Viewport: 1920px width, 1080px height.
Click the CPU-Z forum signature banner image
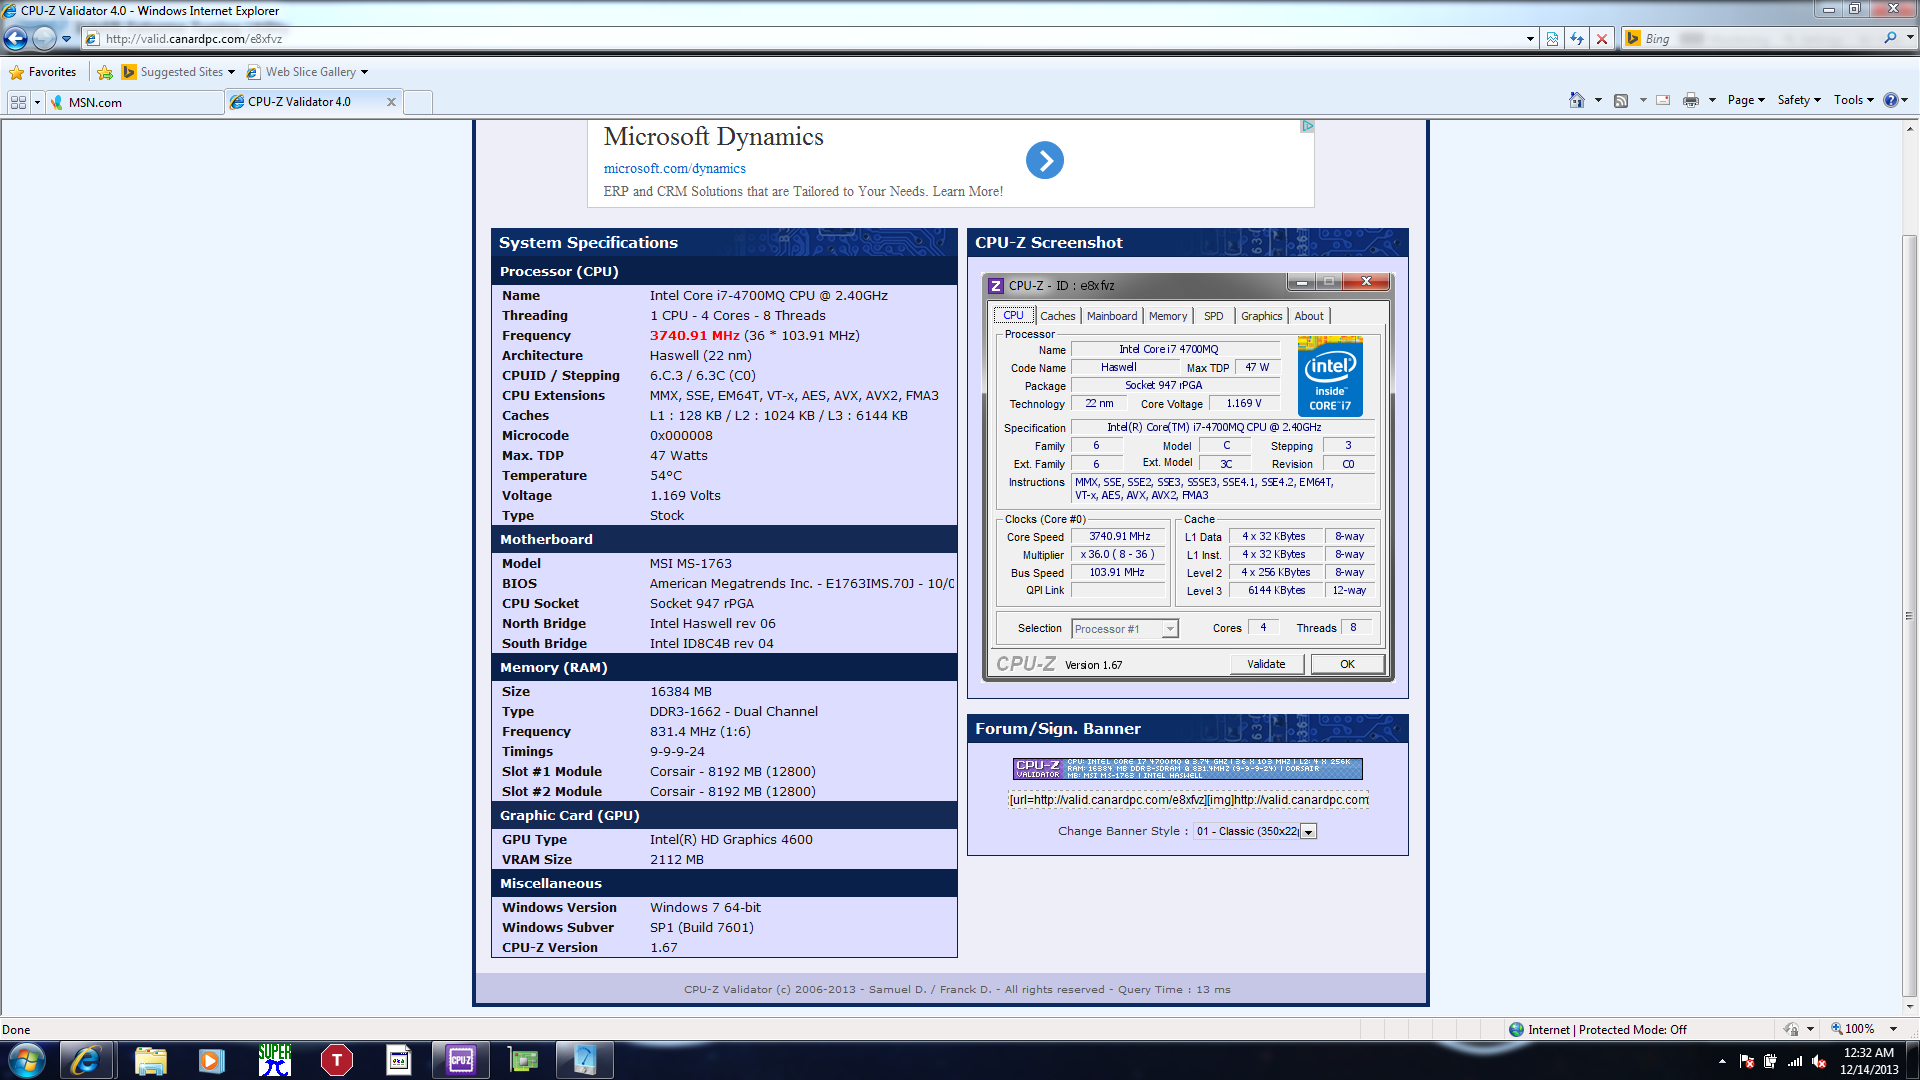(x=1187, y=768)
